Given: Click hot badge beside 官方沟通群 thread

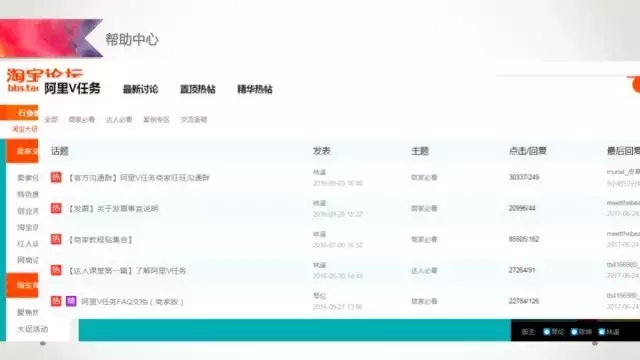Looking at the screenshot, I should (x=56, y=177).
